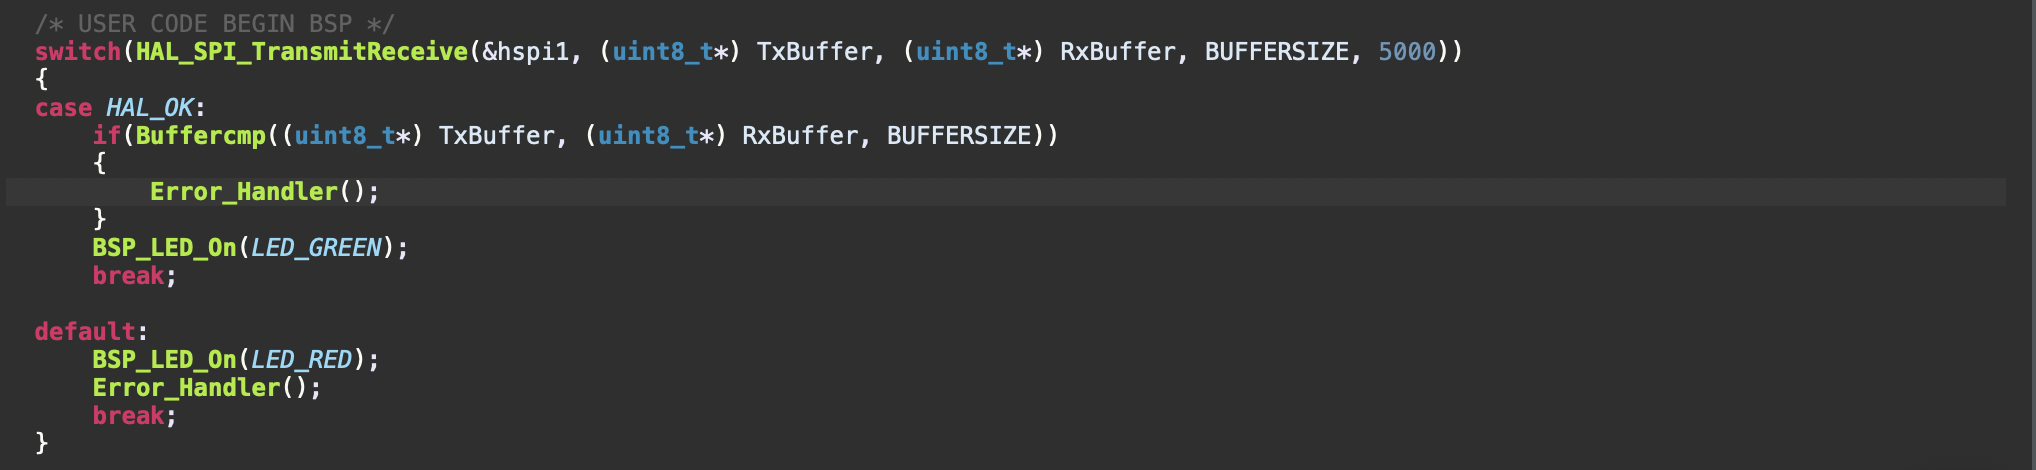Select the LED_RED constant

pyautogui.click(x=301, y=359)
